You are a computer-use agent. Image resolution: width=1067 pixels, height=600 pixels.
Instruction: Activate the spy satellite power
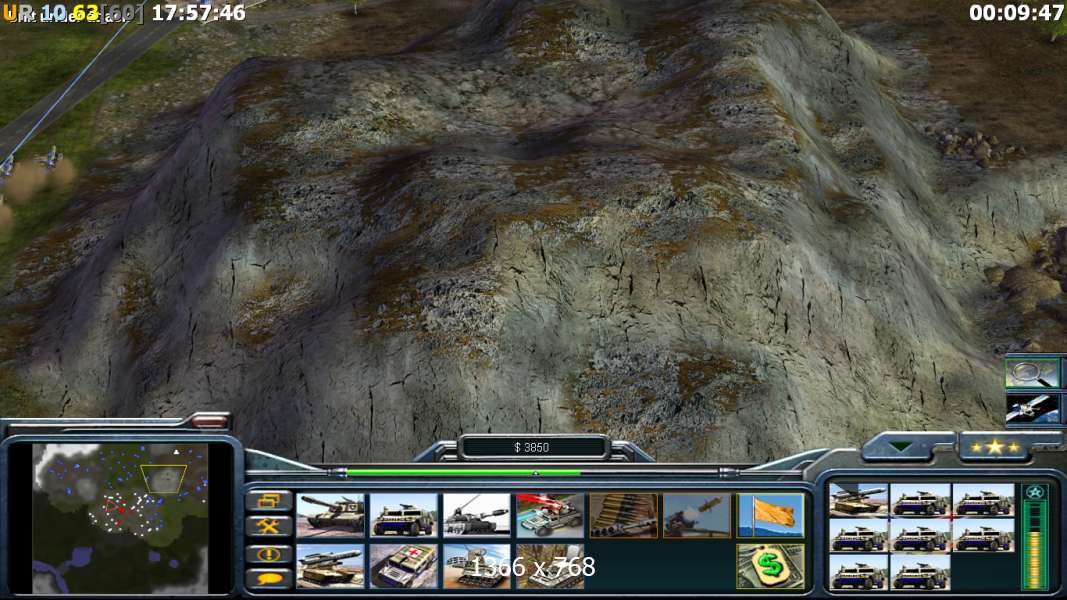click(1032, 409)
